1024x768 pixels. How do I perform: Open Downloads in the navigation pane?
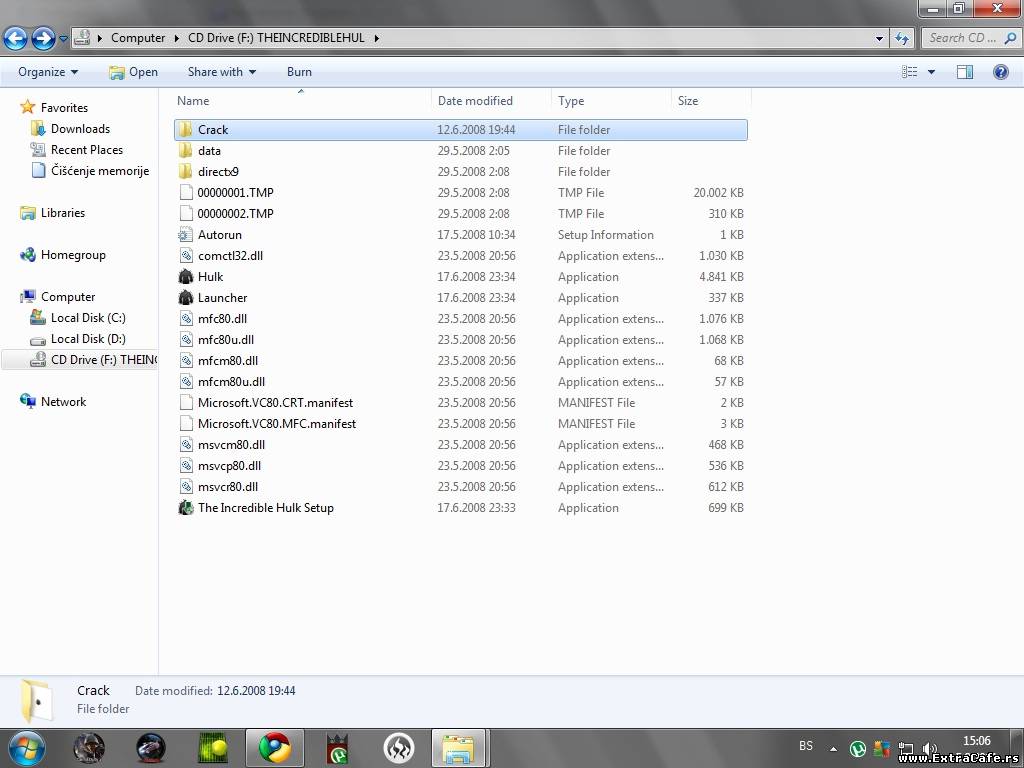(x=80, y=129)
